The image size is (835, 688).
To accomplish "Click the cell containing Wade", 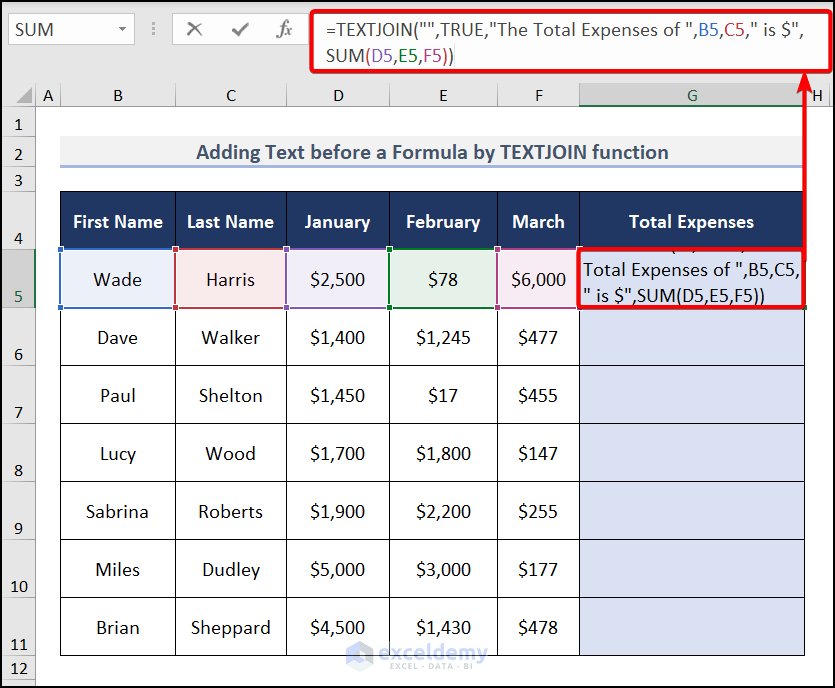I will point(117,280).
